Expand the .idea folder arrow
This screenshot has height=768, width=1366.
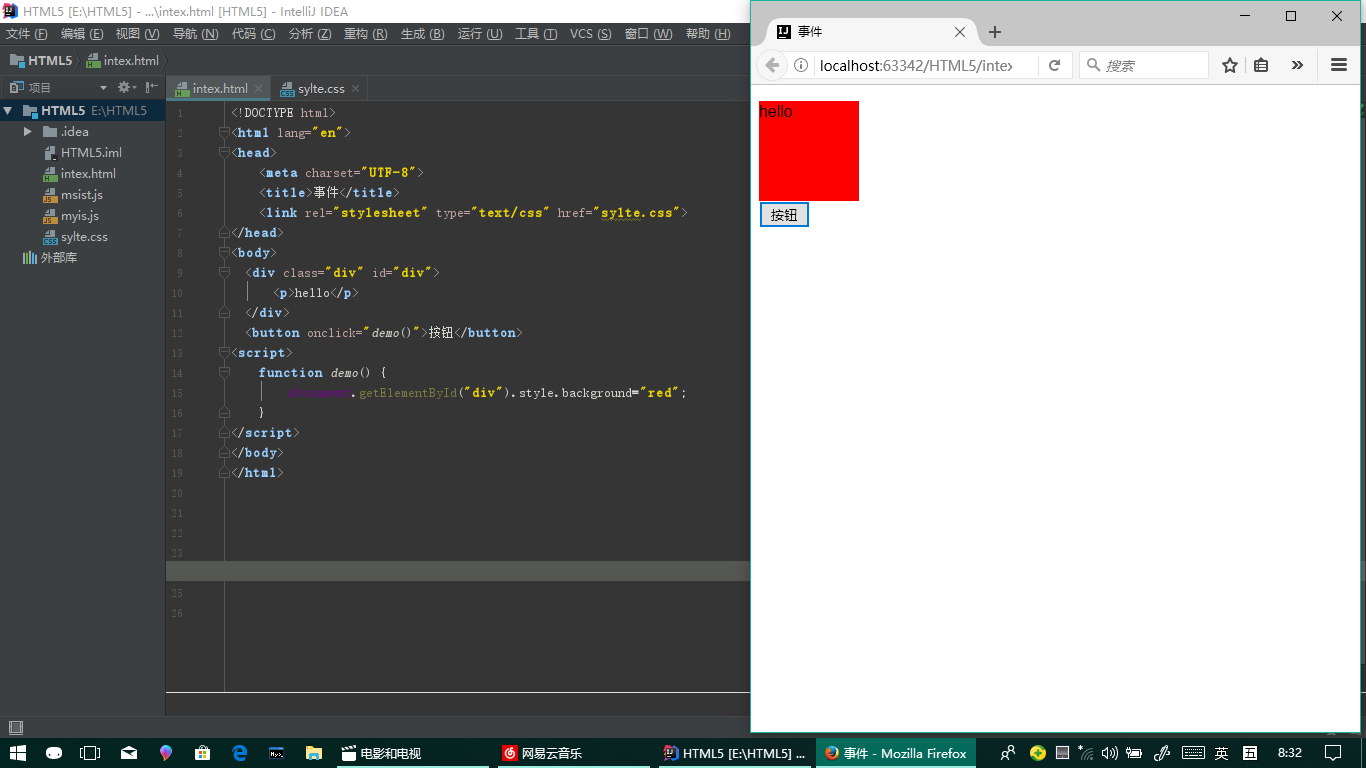28,132
